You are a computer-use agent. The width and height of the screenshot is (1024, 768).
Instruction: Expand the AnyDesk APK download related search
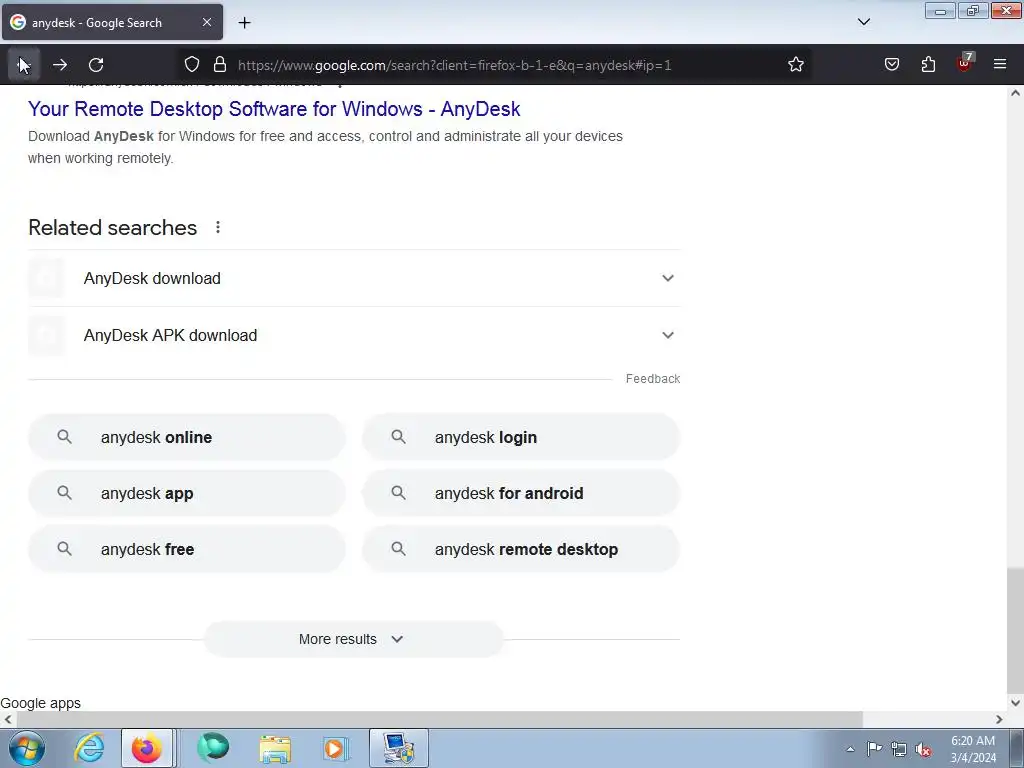tap(354, 335)
